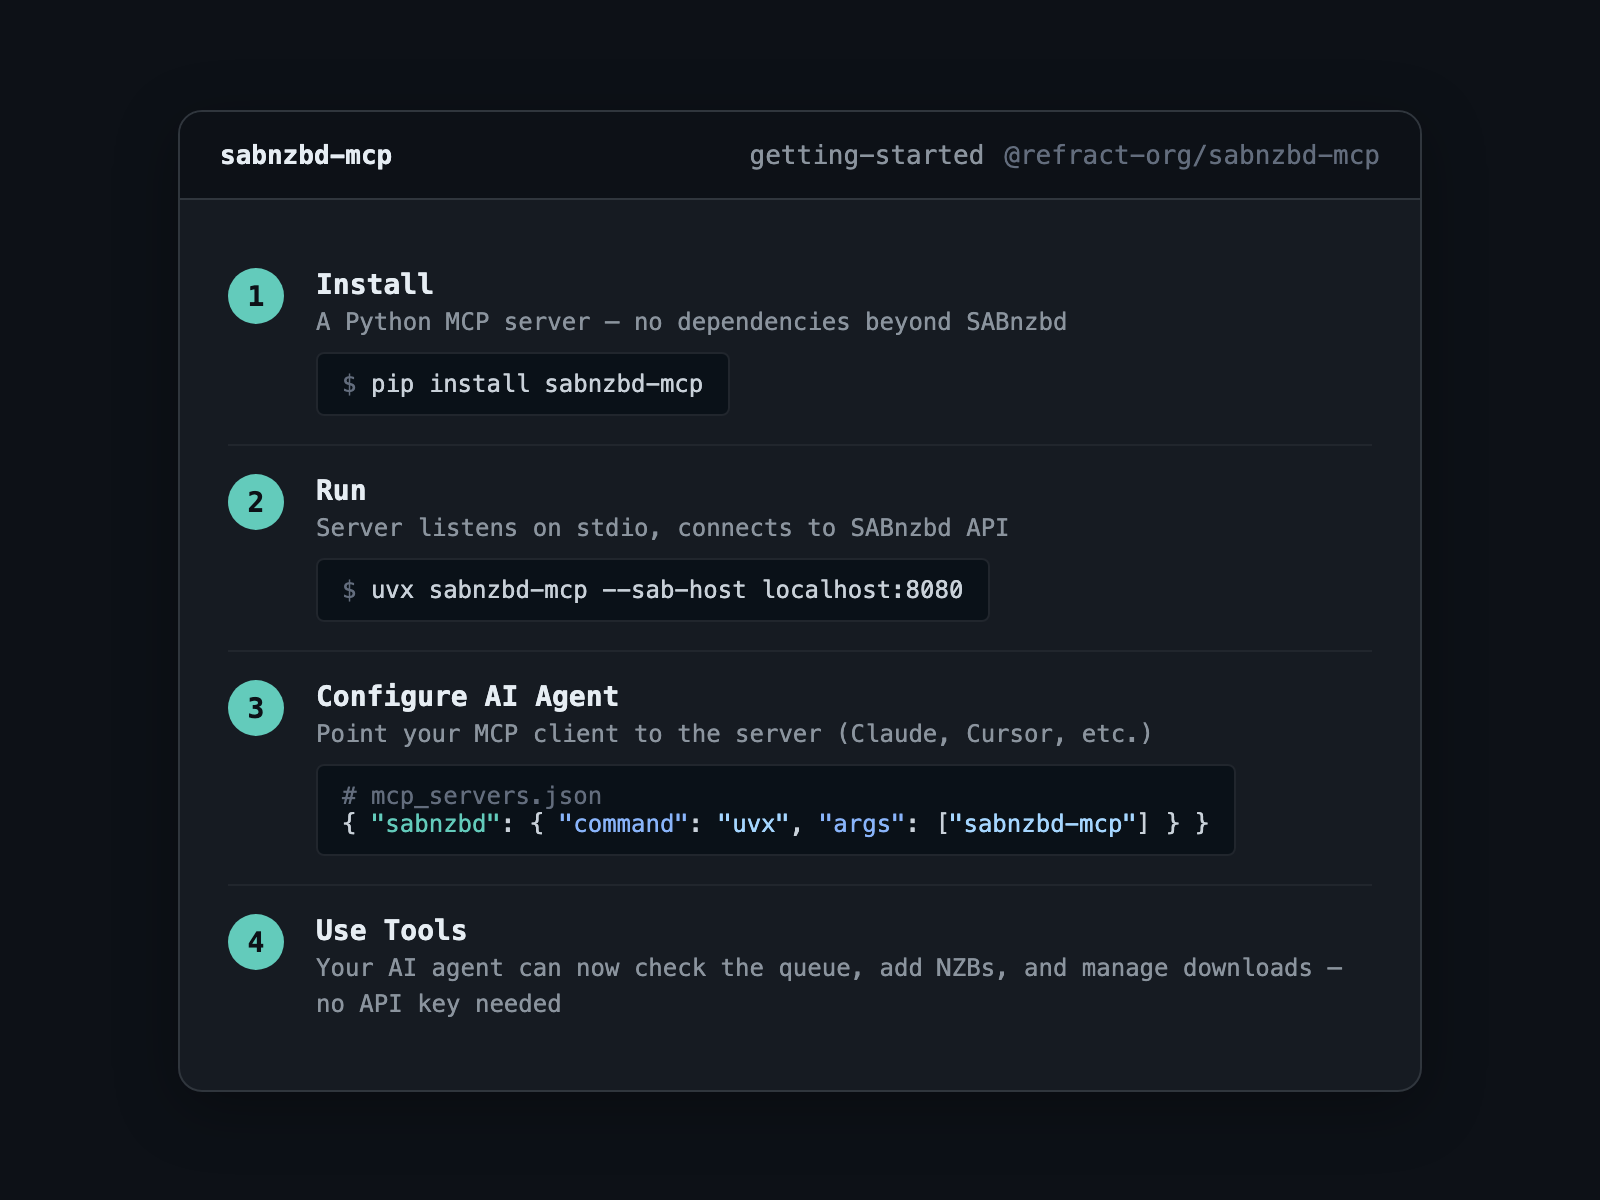
Task: Click the getting-started label in the header
Action: [x=866, y=155]
